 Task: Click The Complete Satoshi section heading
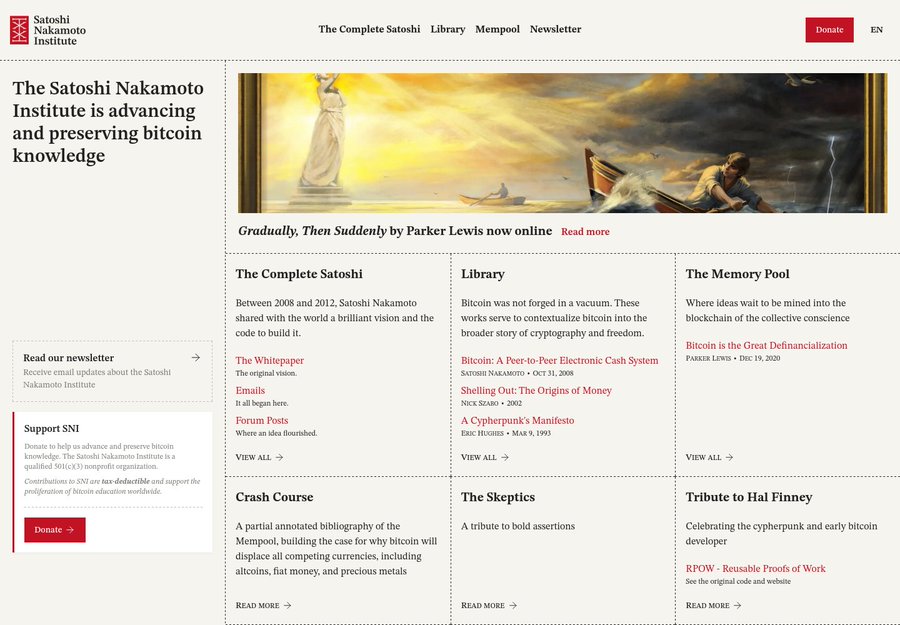click(299, 274)
